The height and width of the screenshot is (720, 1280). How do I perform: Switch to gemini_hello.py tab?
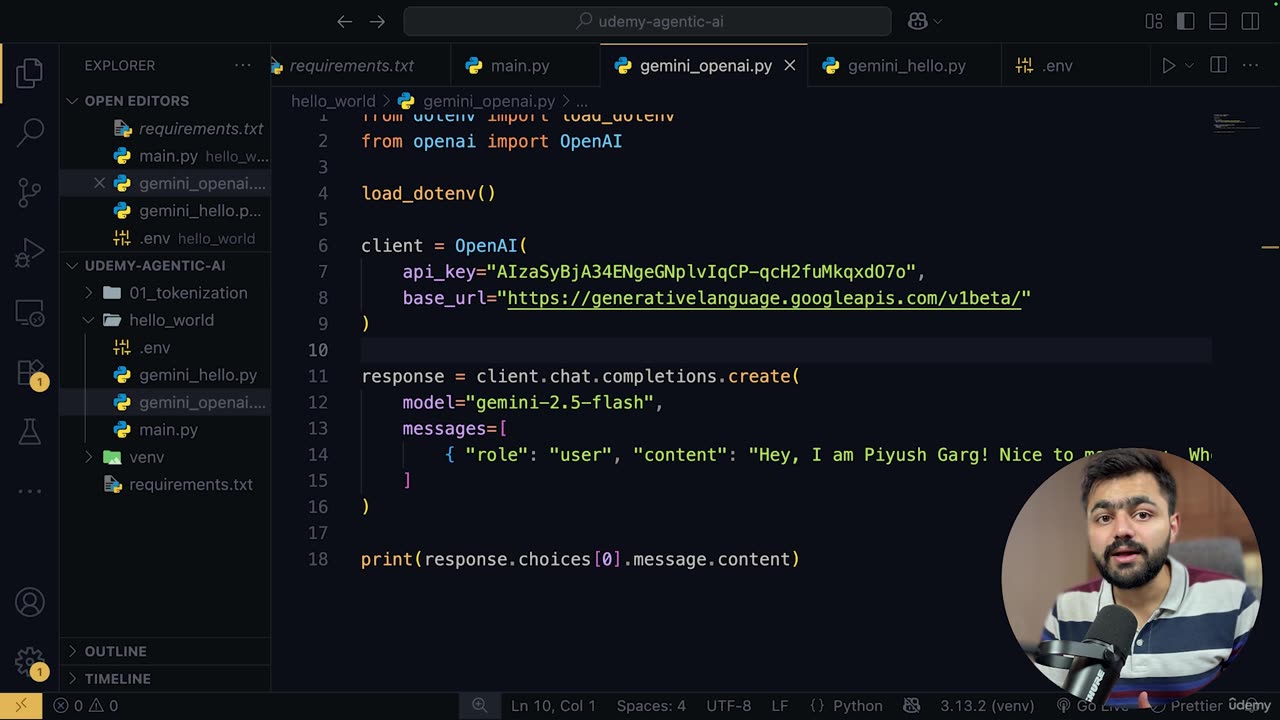[906, 65]
